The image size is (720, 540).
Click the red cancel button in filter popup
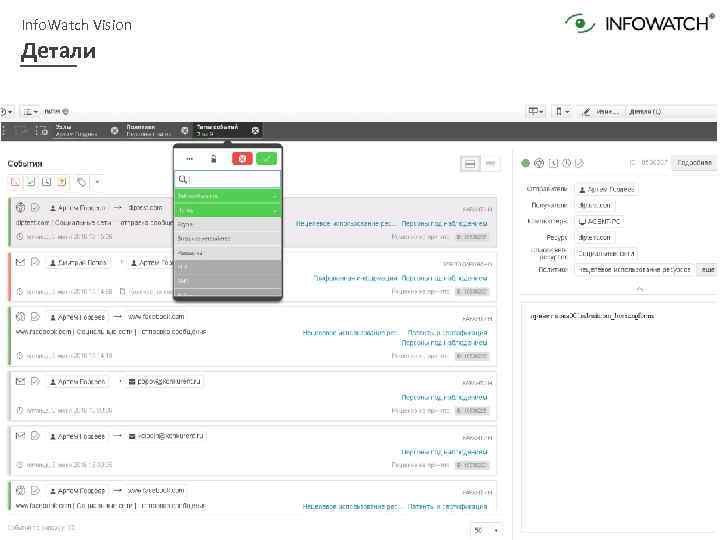tap(242, 158)
